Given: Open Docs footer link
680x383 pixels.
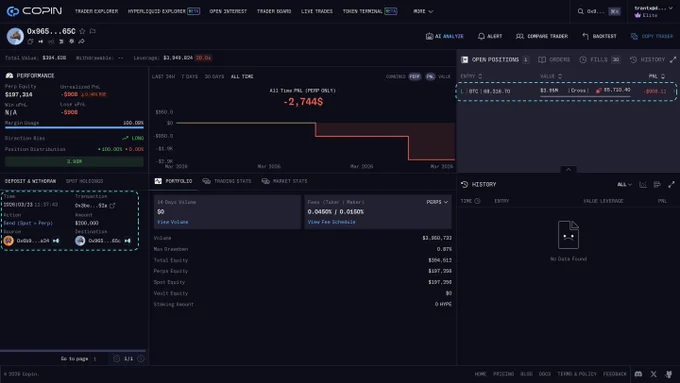Looking at the screenshot, I should click(545, 374).
